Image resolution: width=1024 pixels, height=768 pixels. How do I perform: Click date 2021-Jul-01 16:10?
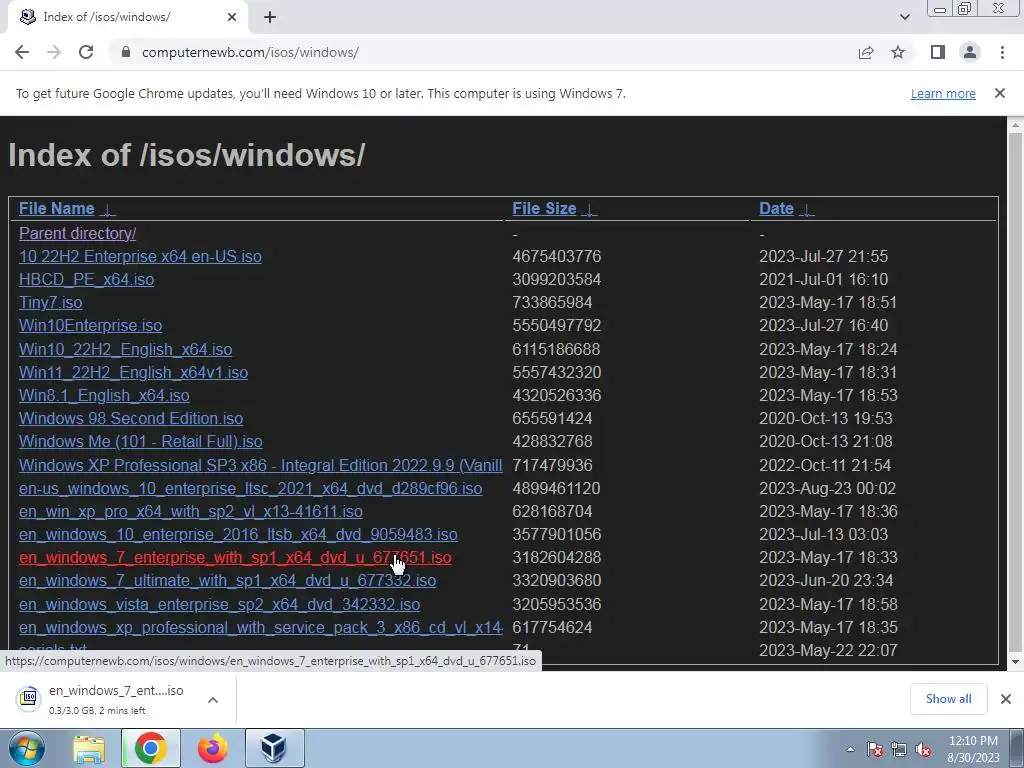(824, 280)
